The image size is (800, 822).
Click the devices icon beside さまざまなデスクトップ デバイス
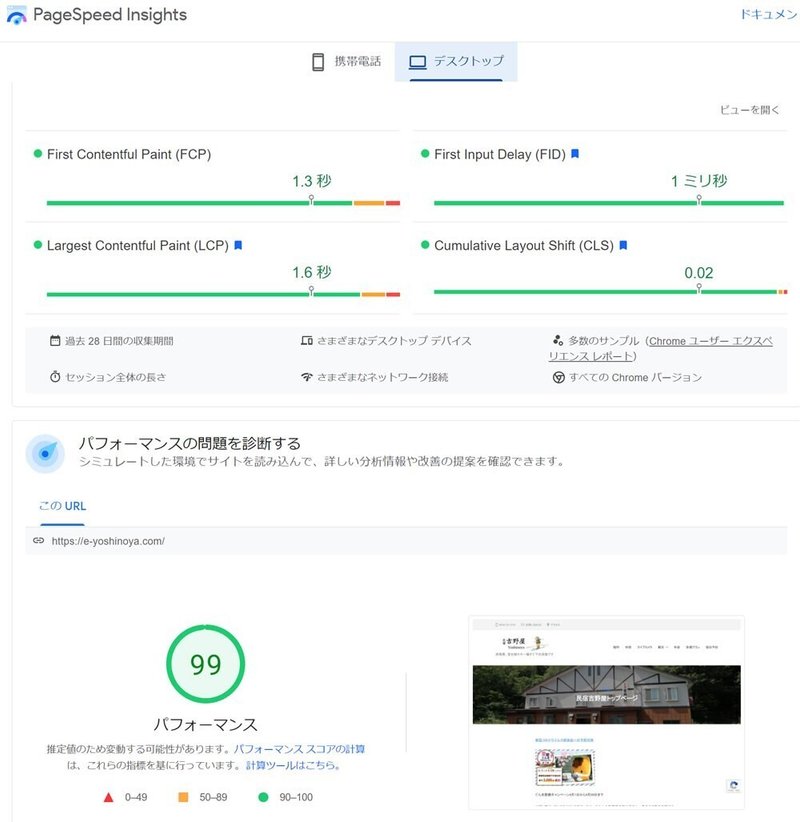307,341
